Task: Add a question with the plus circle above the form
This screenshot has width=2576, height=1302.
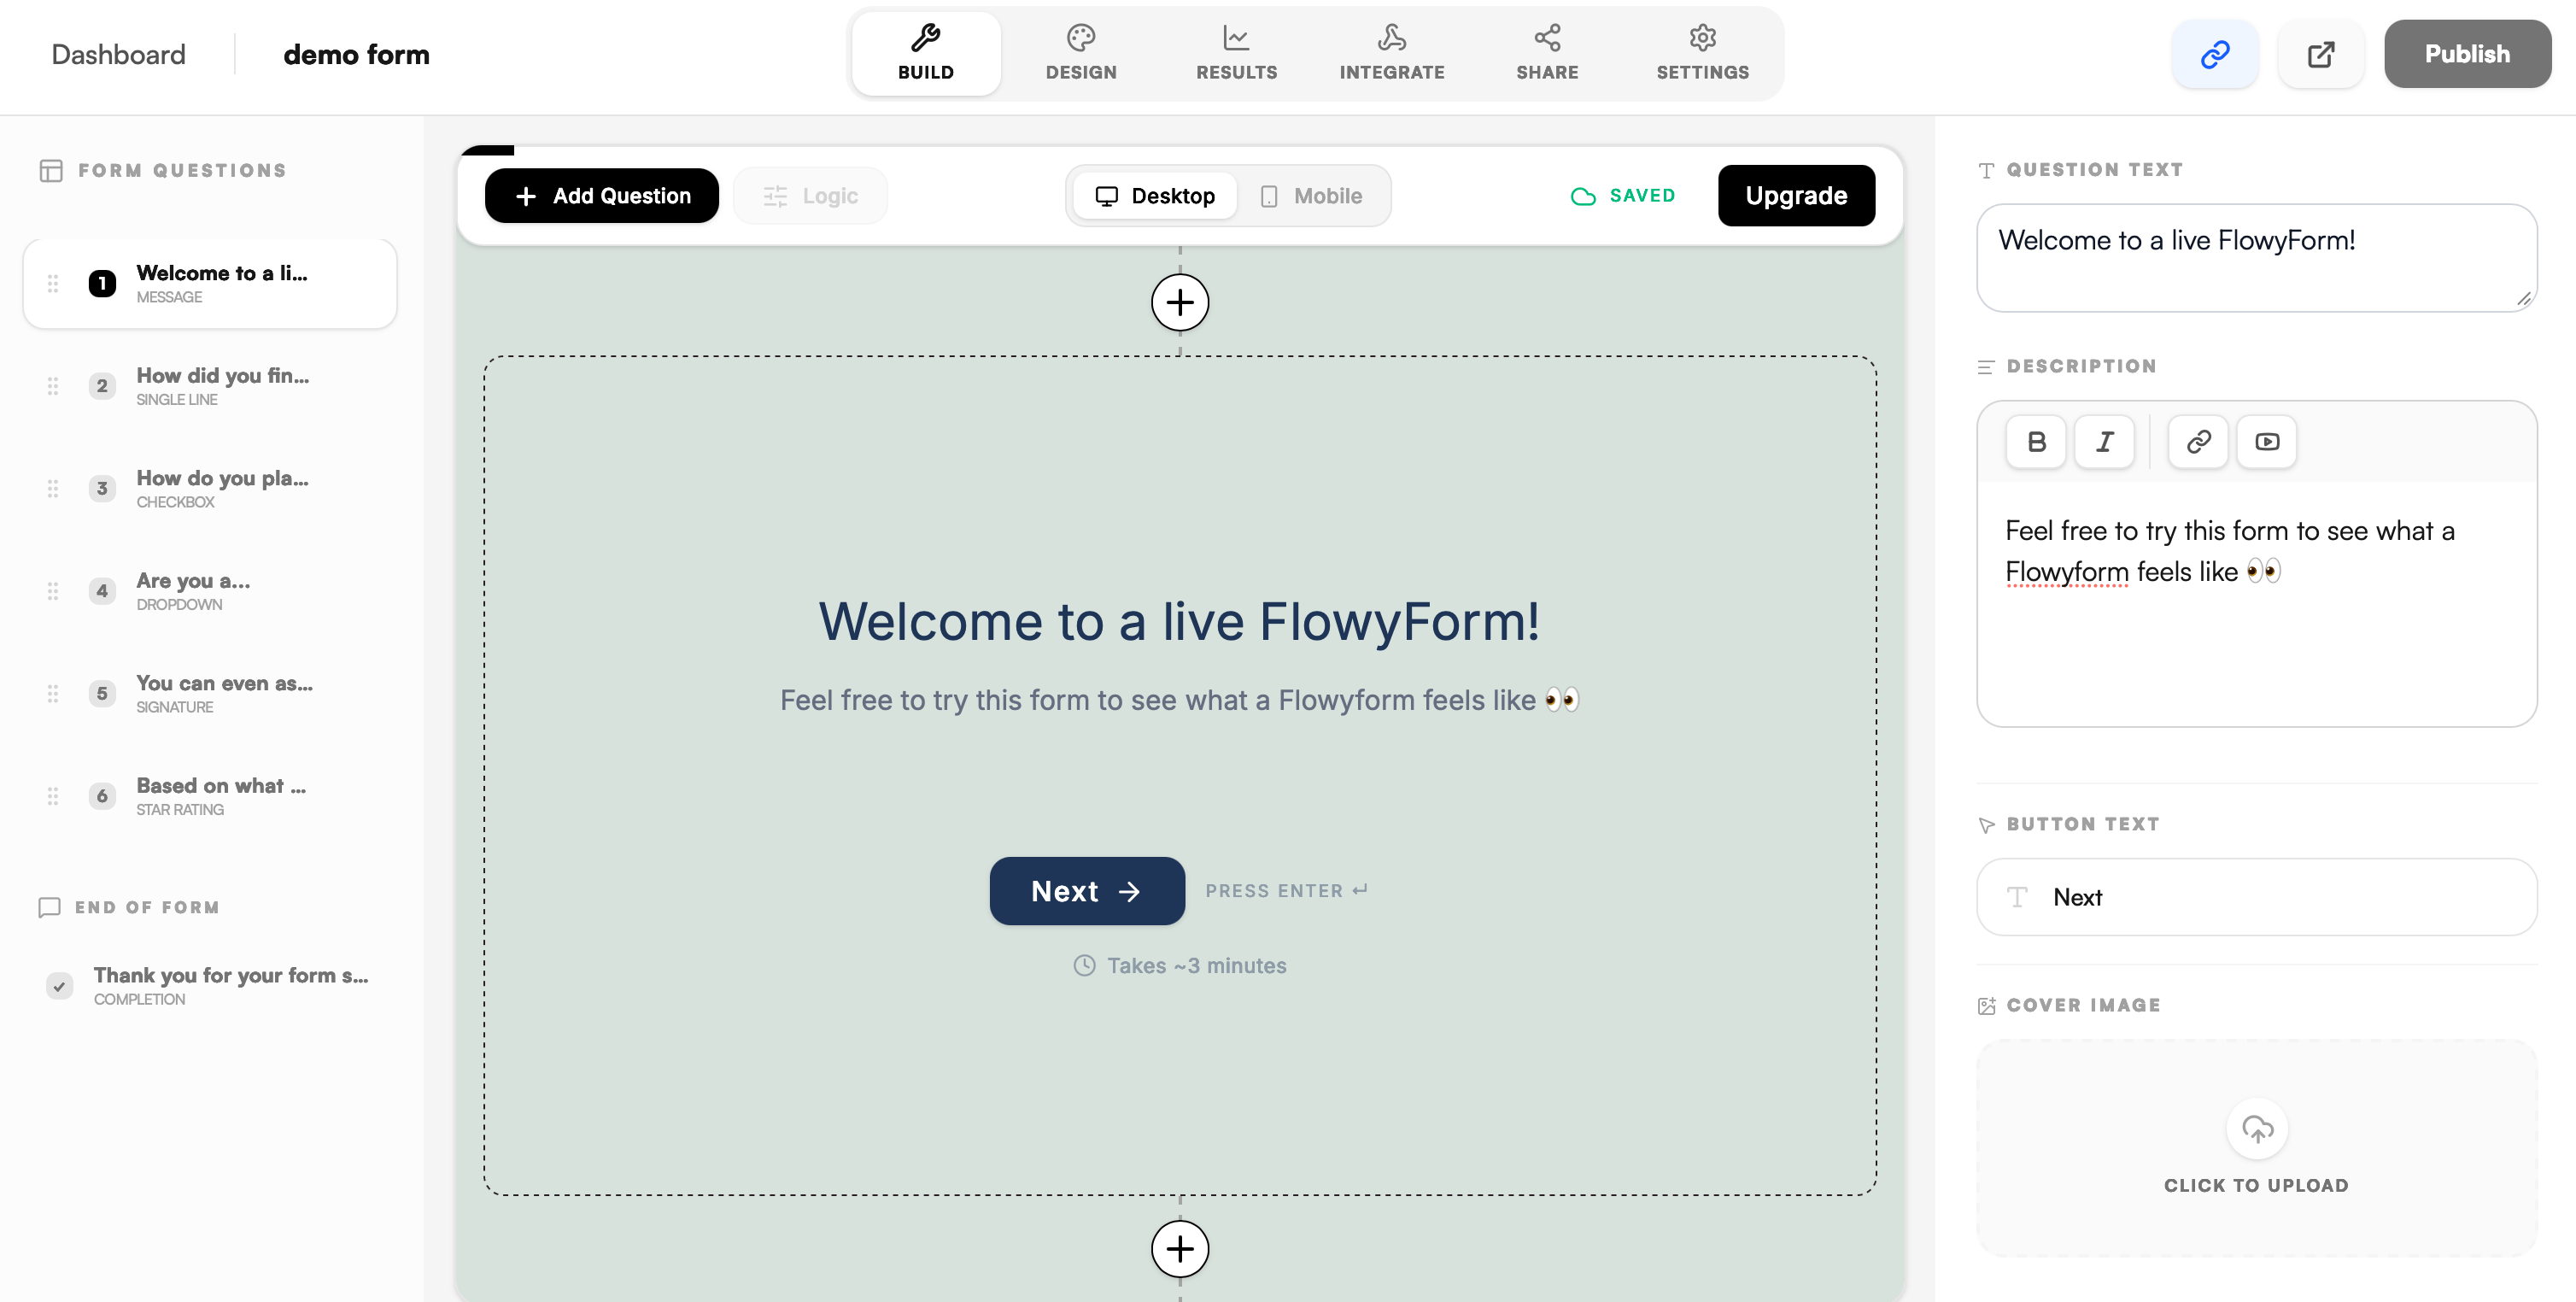Action: point(1180,302)
